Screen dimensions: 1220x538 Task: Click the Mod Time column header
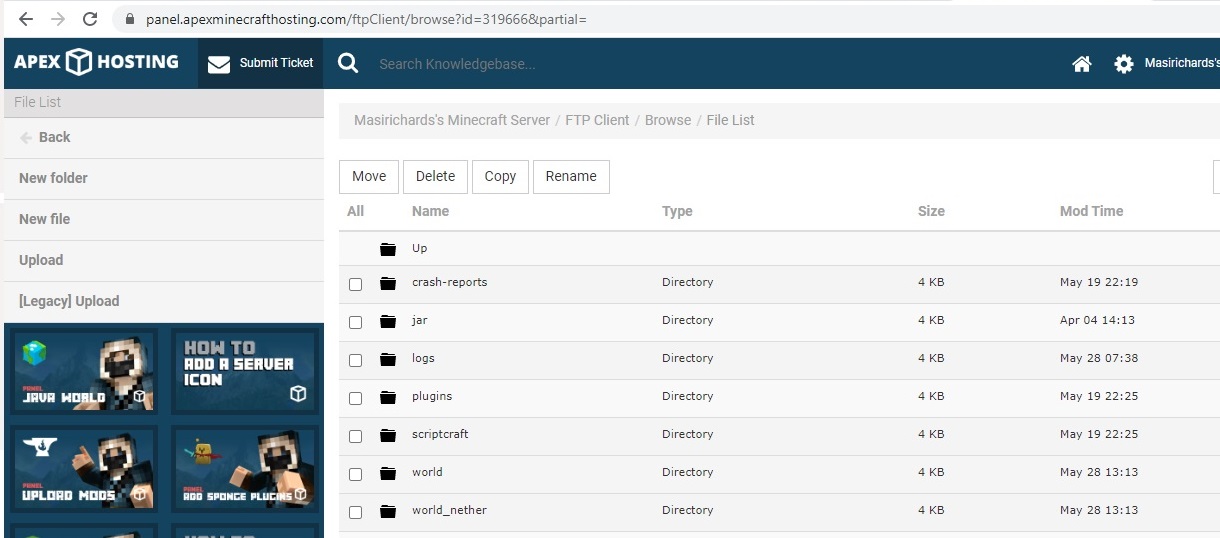[x=1091, y=211]
